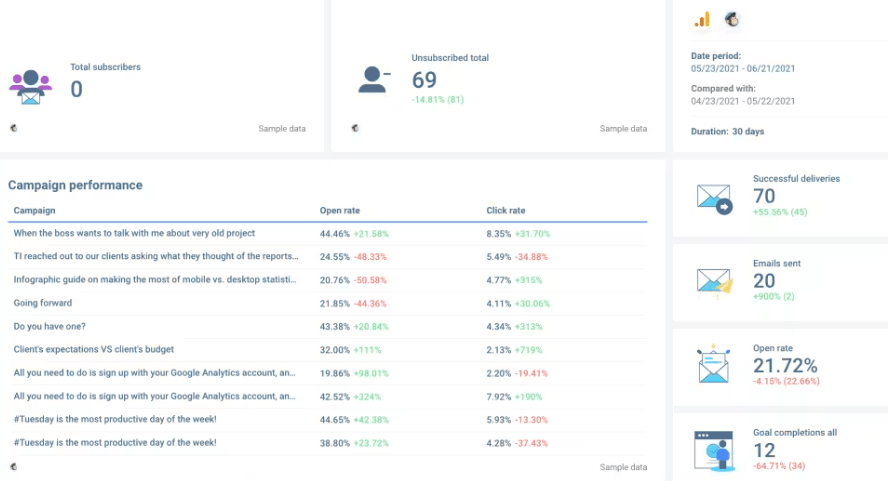Click the -4.15% (22.66%) change figure
The height and width of the screenshot is (481, 888).
point(787,381)
